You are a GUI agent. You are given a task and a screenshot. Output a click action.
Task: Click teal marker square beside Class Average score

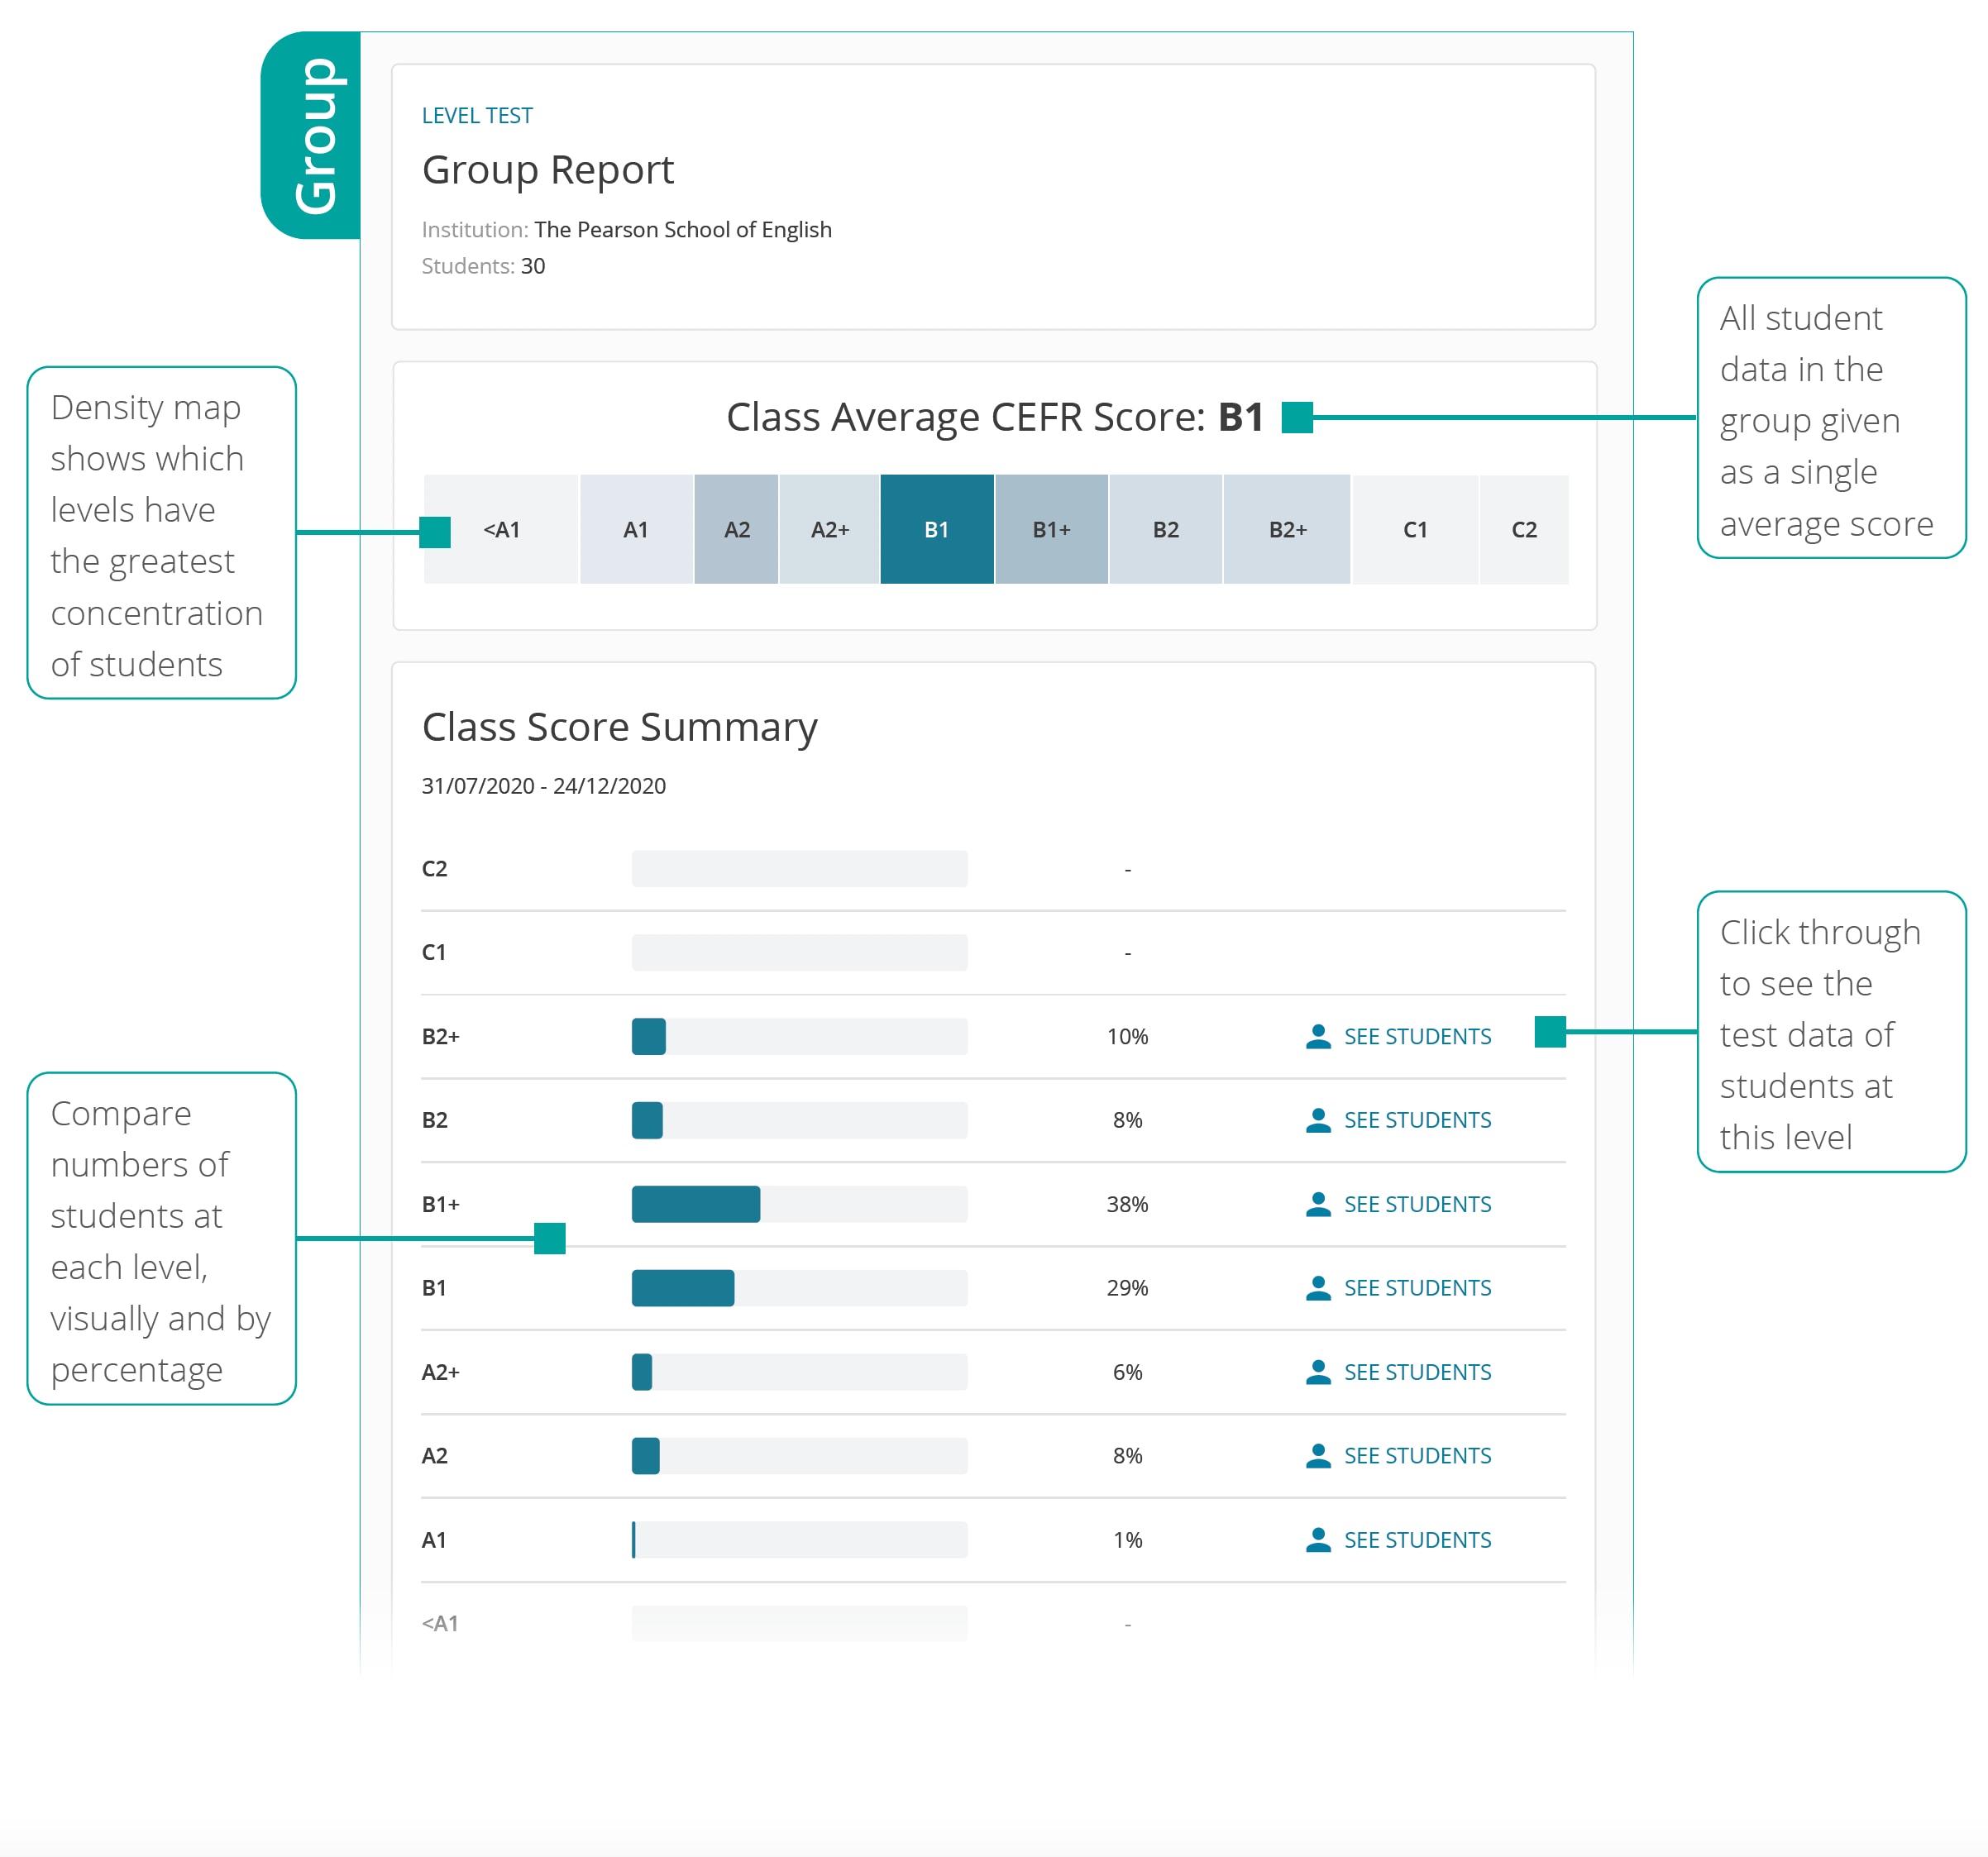[x=1297, y=417]
